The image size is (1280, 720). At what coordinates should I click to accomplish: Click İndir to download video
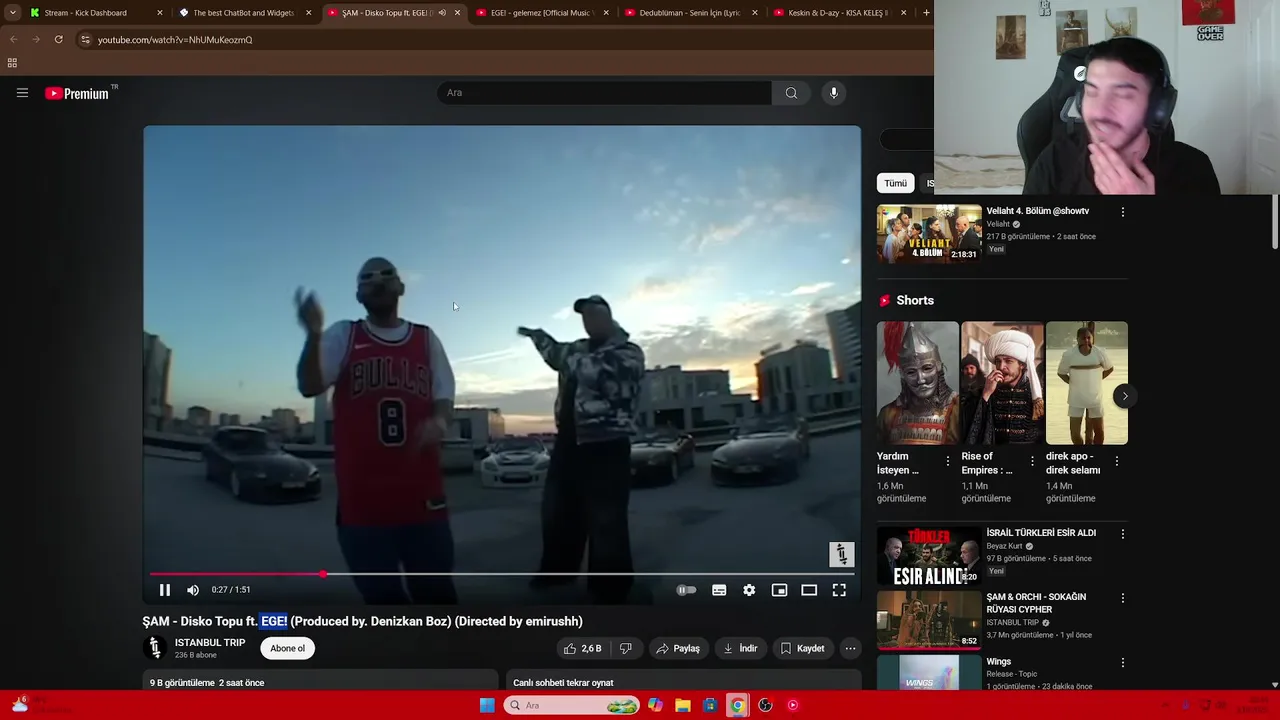[x=741, y=649]
